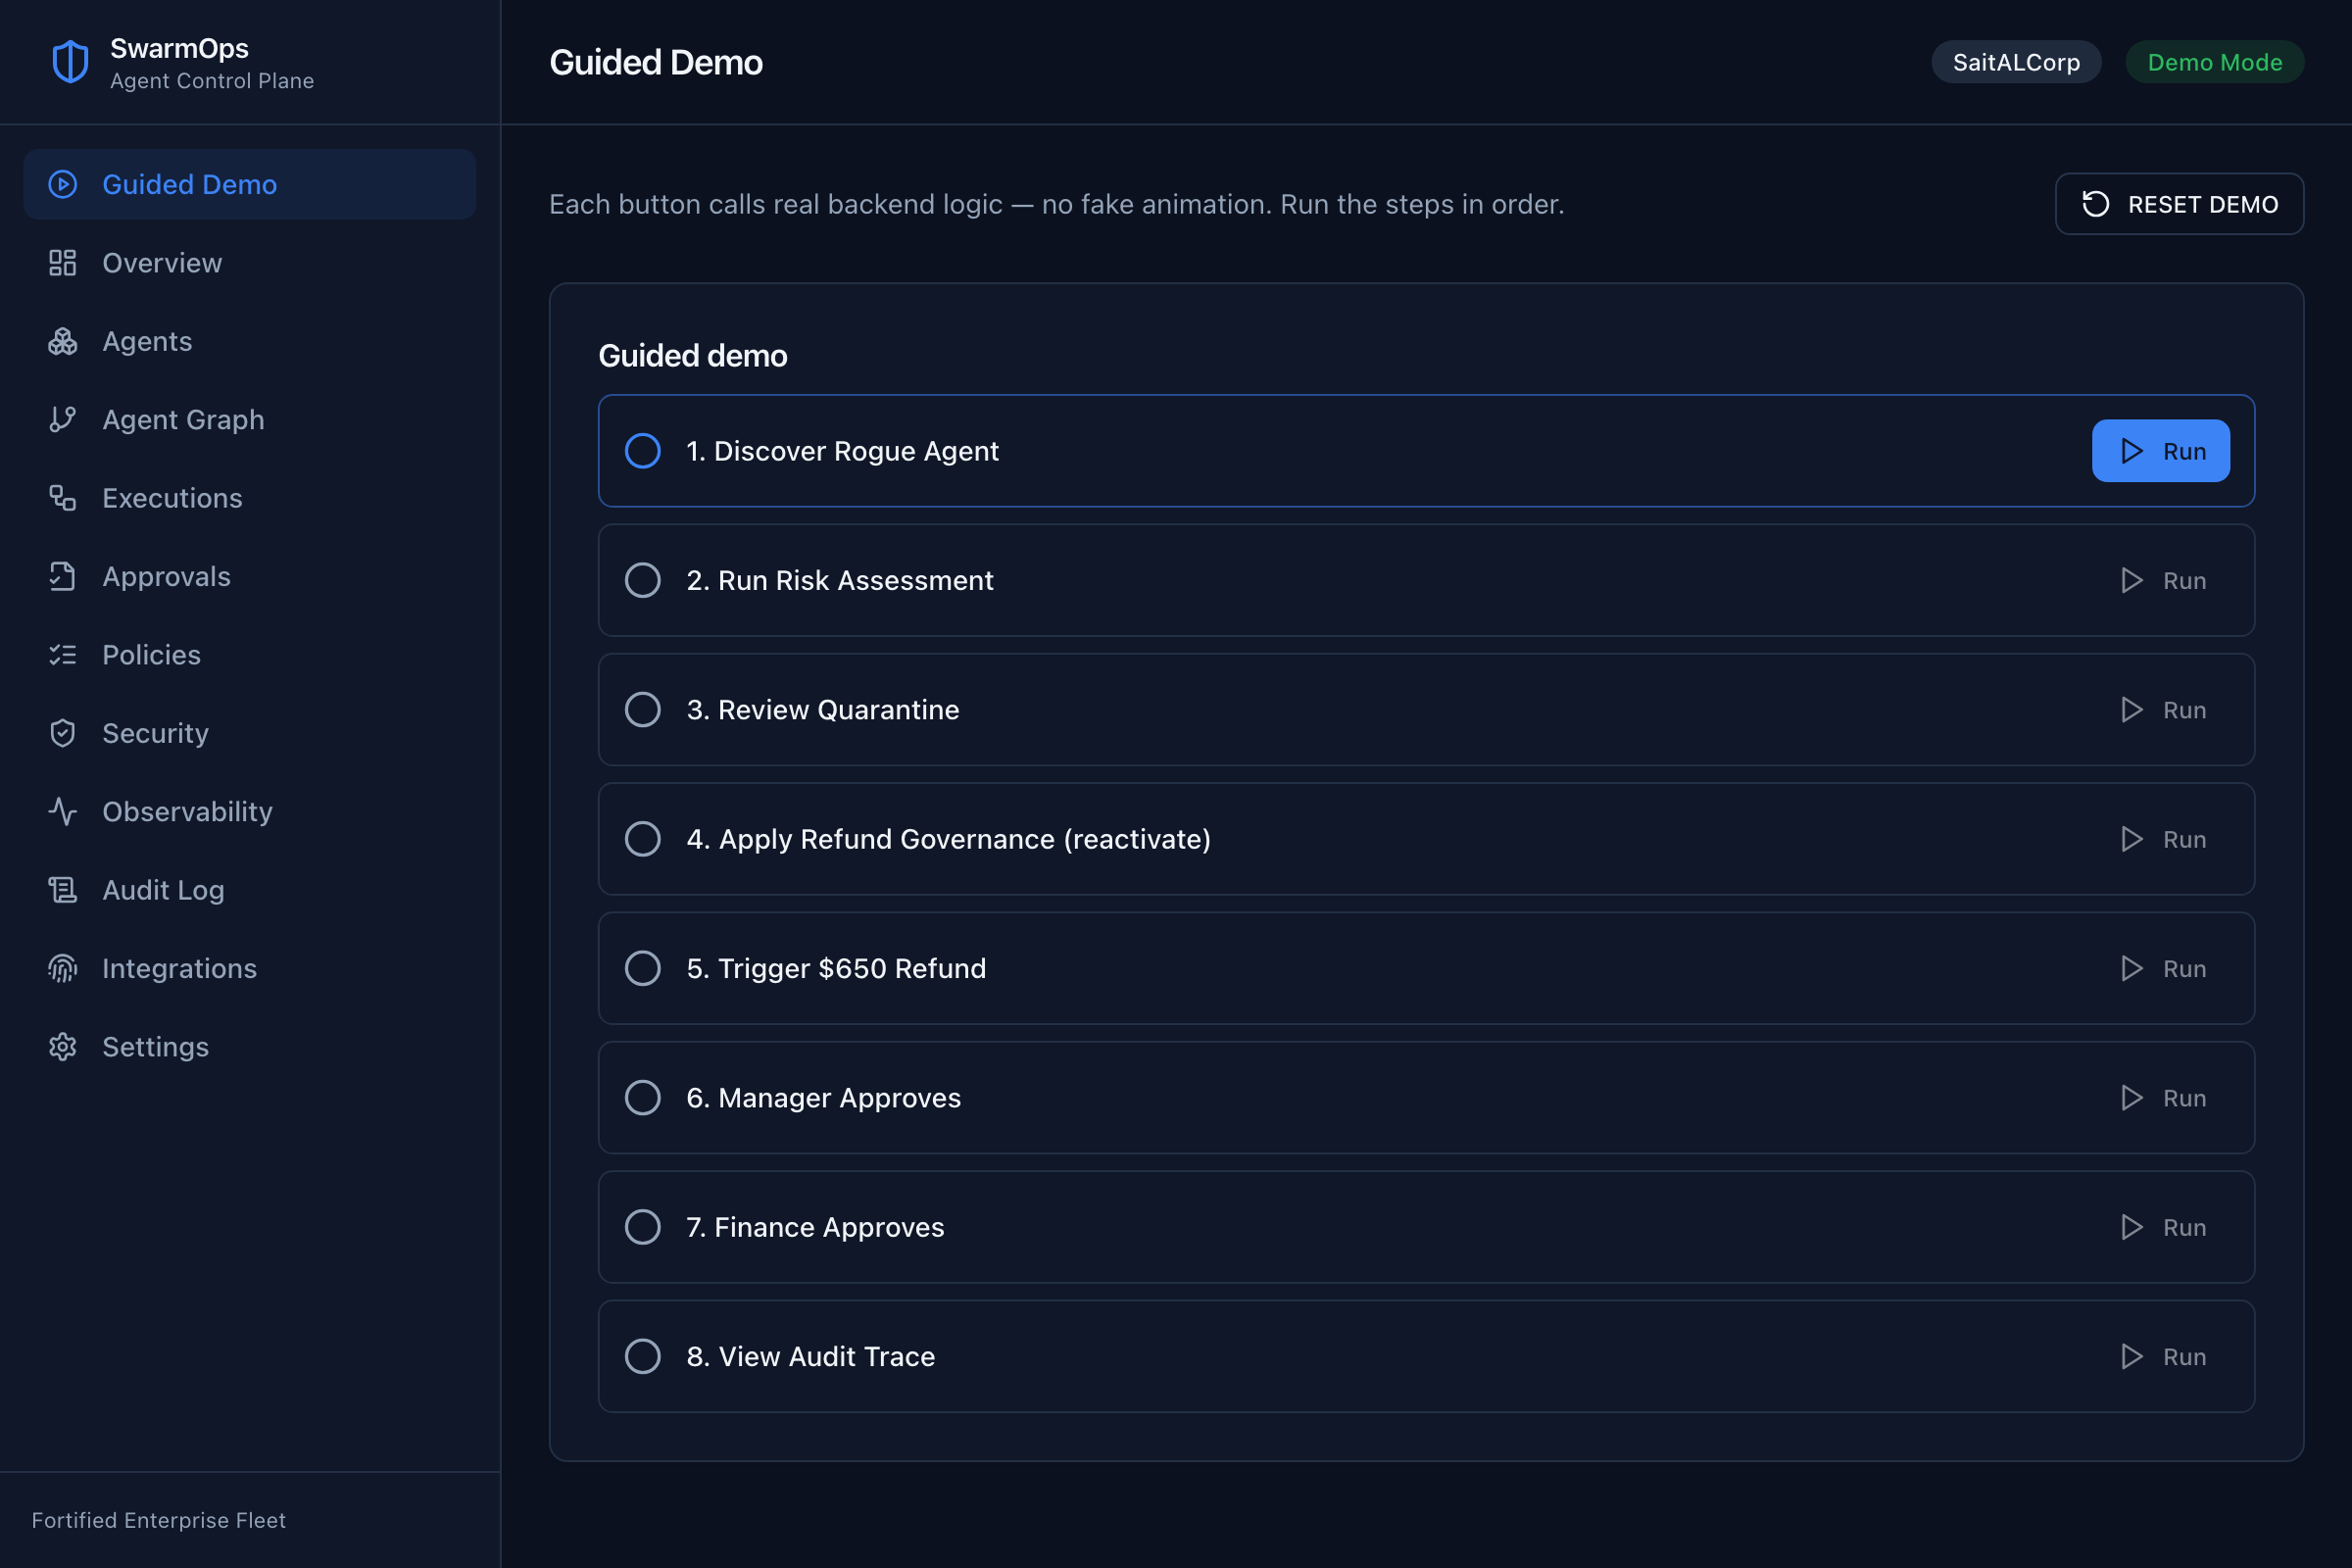The height and width of the screenshot is (1568, 2352).
Task: Run the Trigger $650 Refund step
Action: (2161, 968)
